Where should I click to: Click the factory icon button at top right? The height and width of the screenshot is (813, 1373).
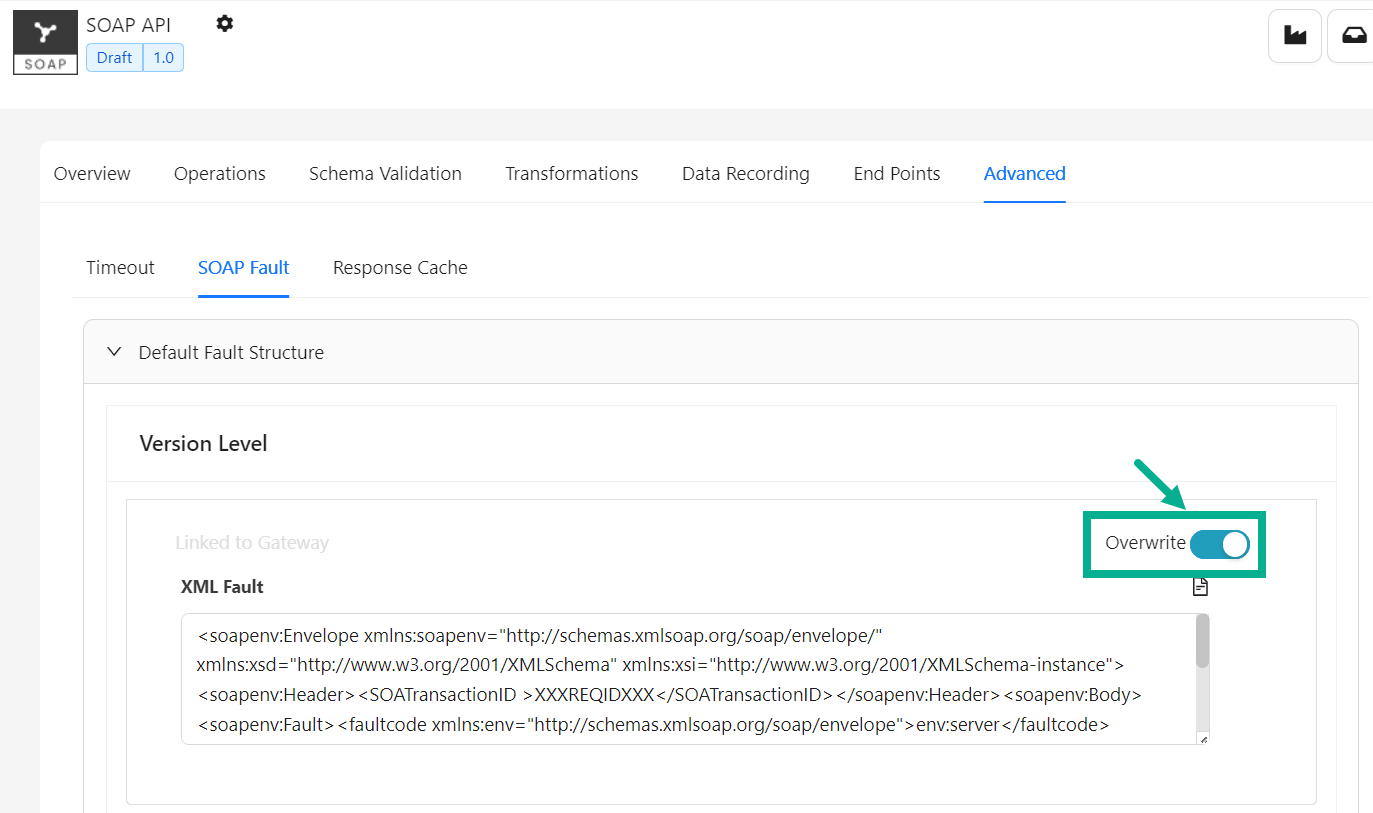1295,36
